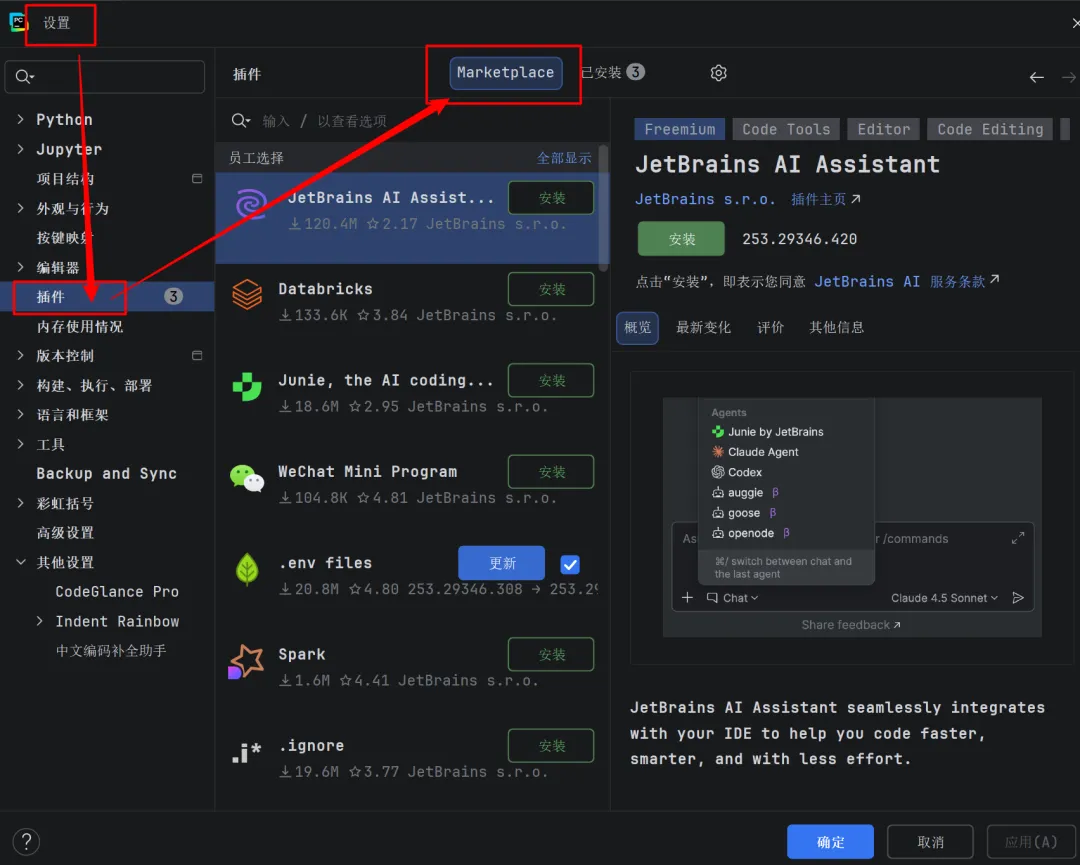
Task: Click the AI Assistant preview screenshot
Action: [x=852, y=517]
